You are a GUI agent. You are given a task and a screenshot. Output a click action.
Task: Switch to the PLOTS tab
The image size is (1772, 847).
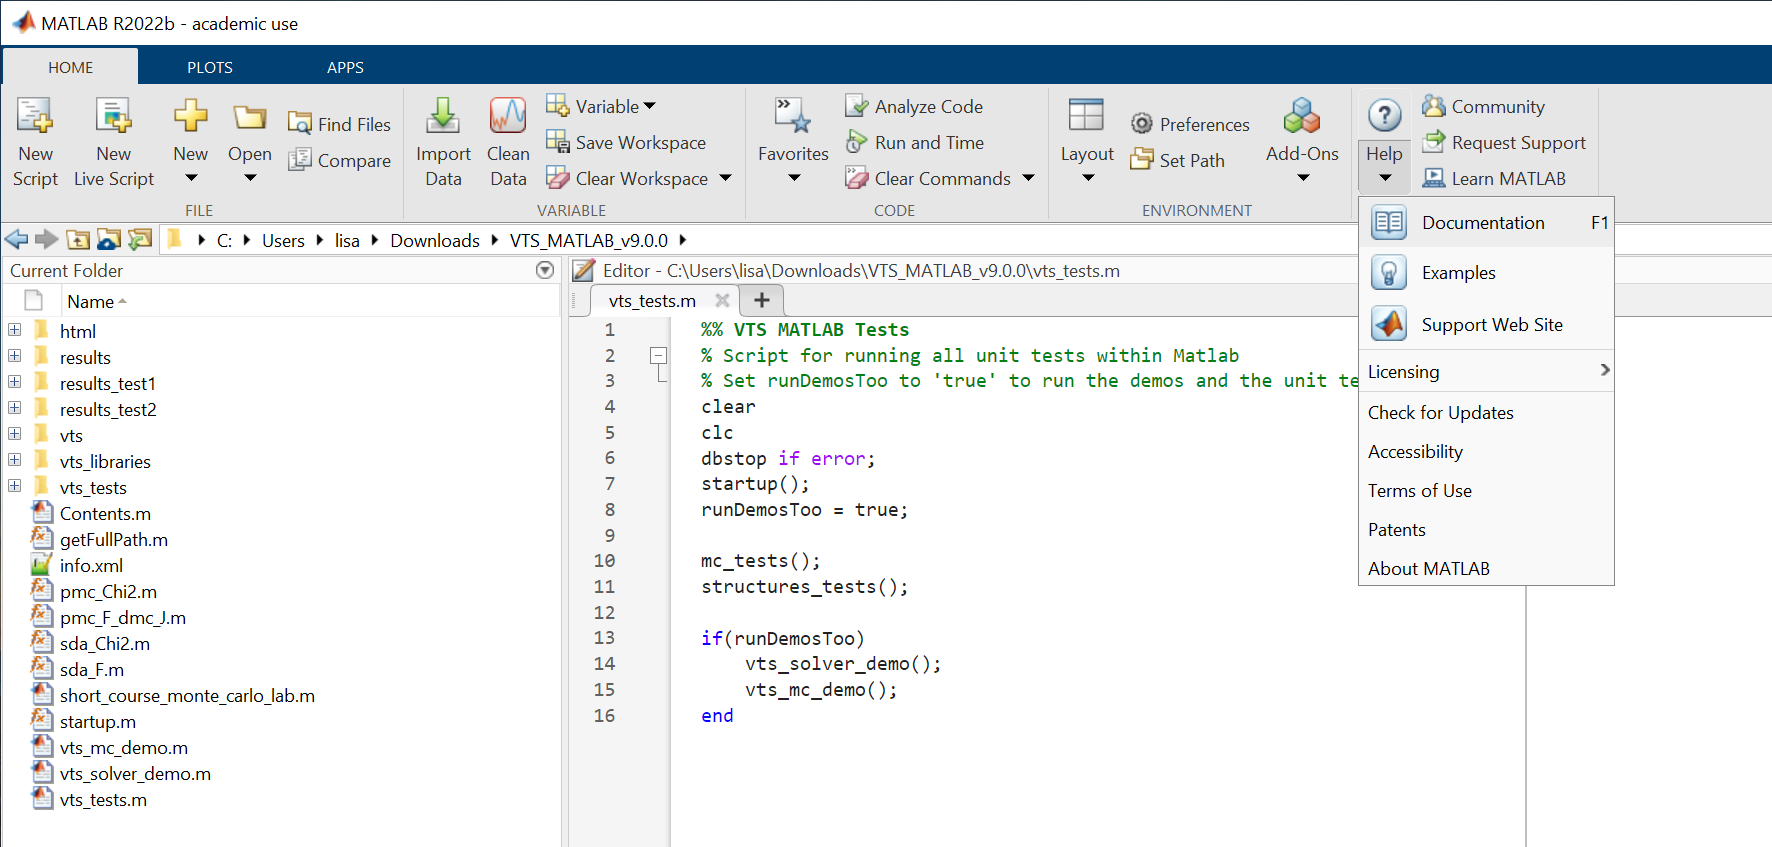[210, 67]
